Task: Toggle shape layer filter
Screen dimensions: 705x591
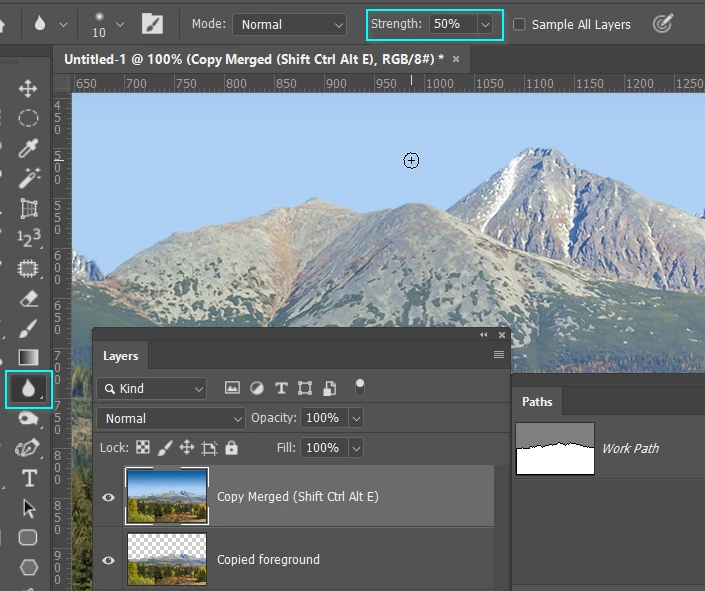Action: tap(305, 388)
